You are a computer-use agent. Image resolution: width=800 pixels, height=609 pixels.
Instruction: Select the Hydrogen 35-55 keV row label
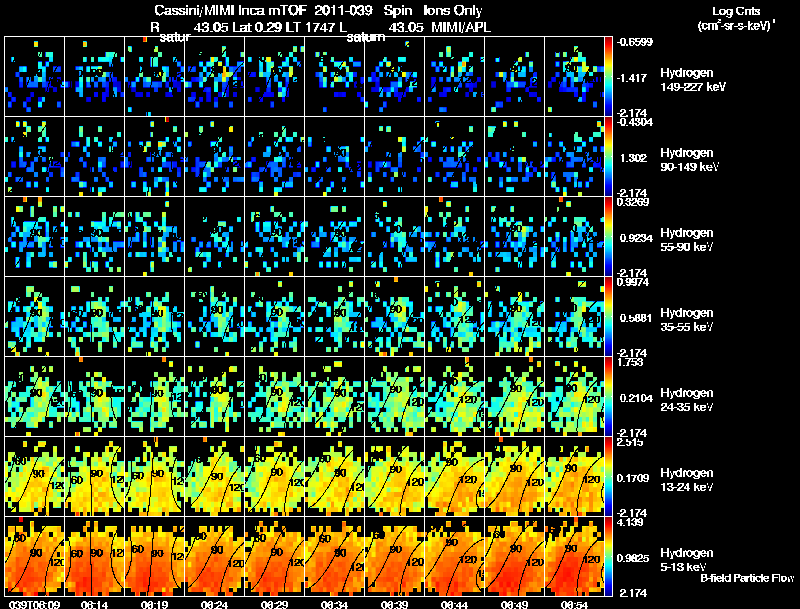[686, 320]
